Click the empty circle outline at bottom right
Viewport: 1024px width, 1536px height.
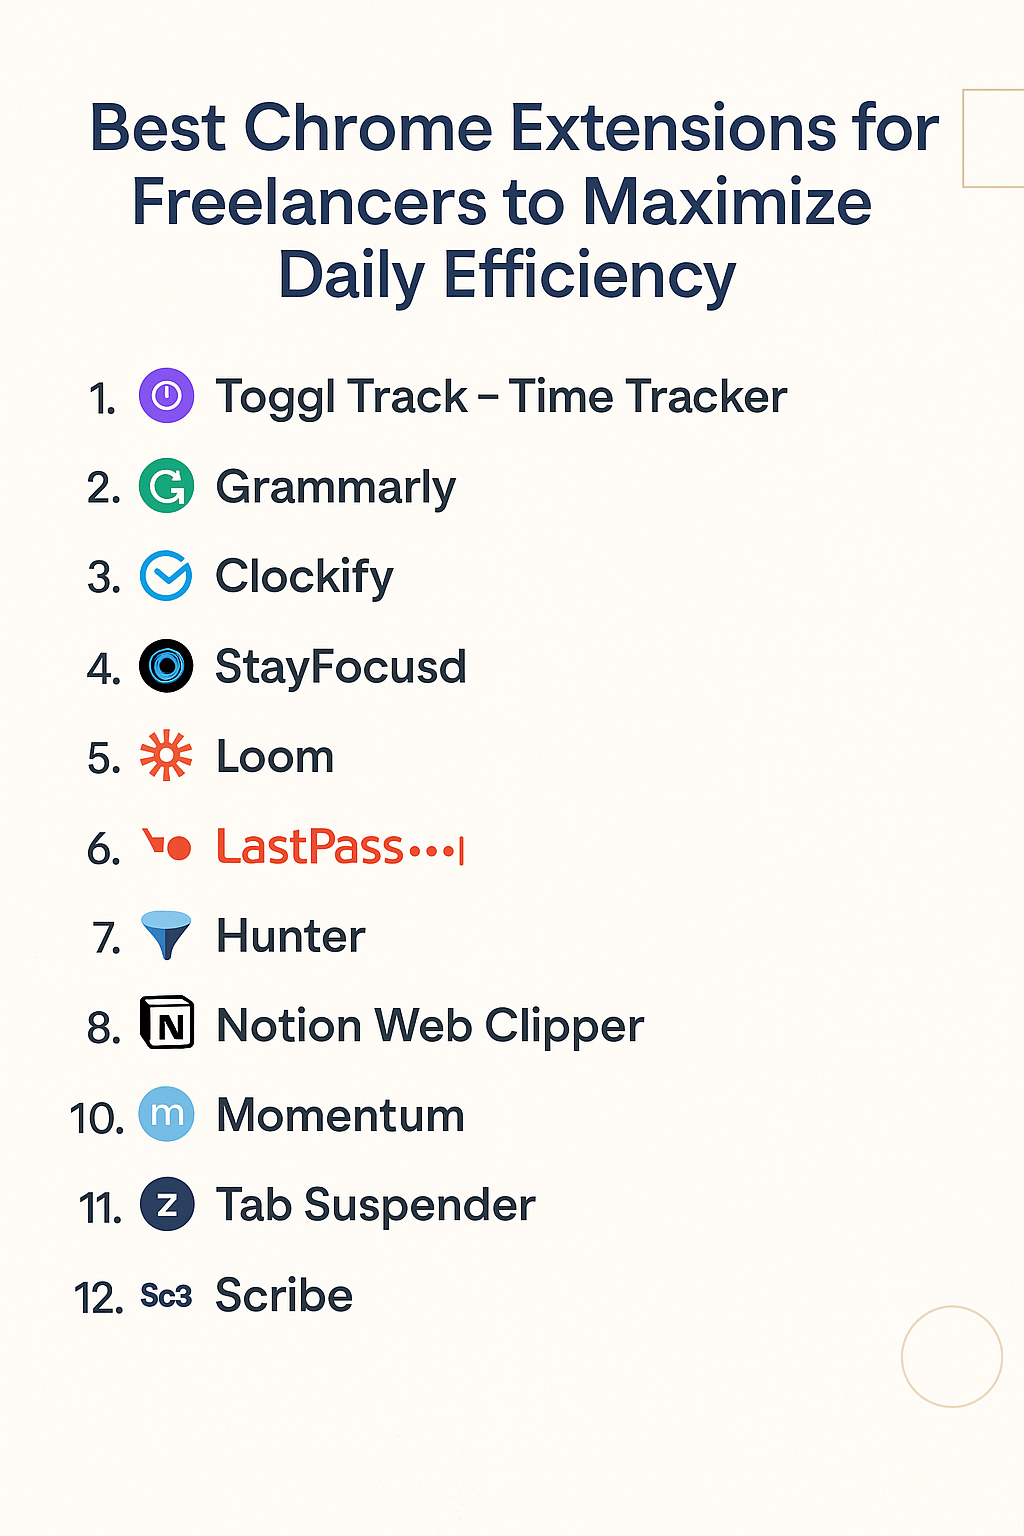[952, 1356]
